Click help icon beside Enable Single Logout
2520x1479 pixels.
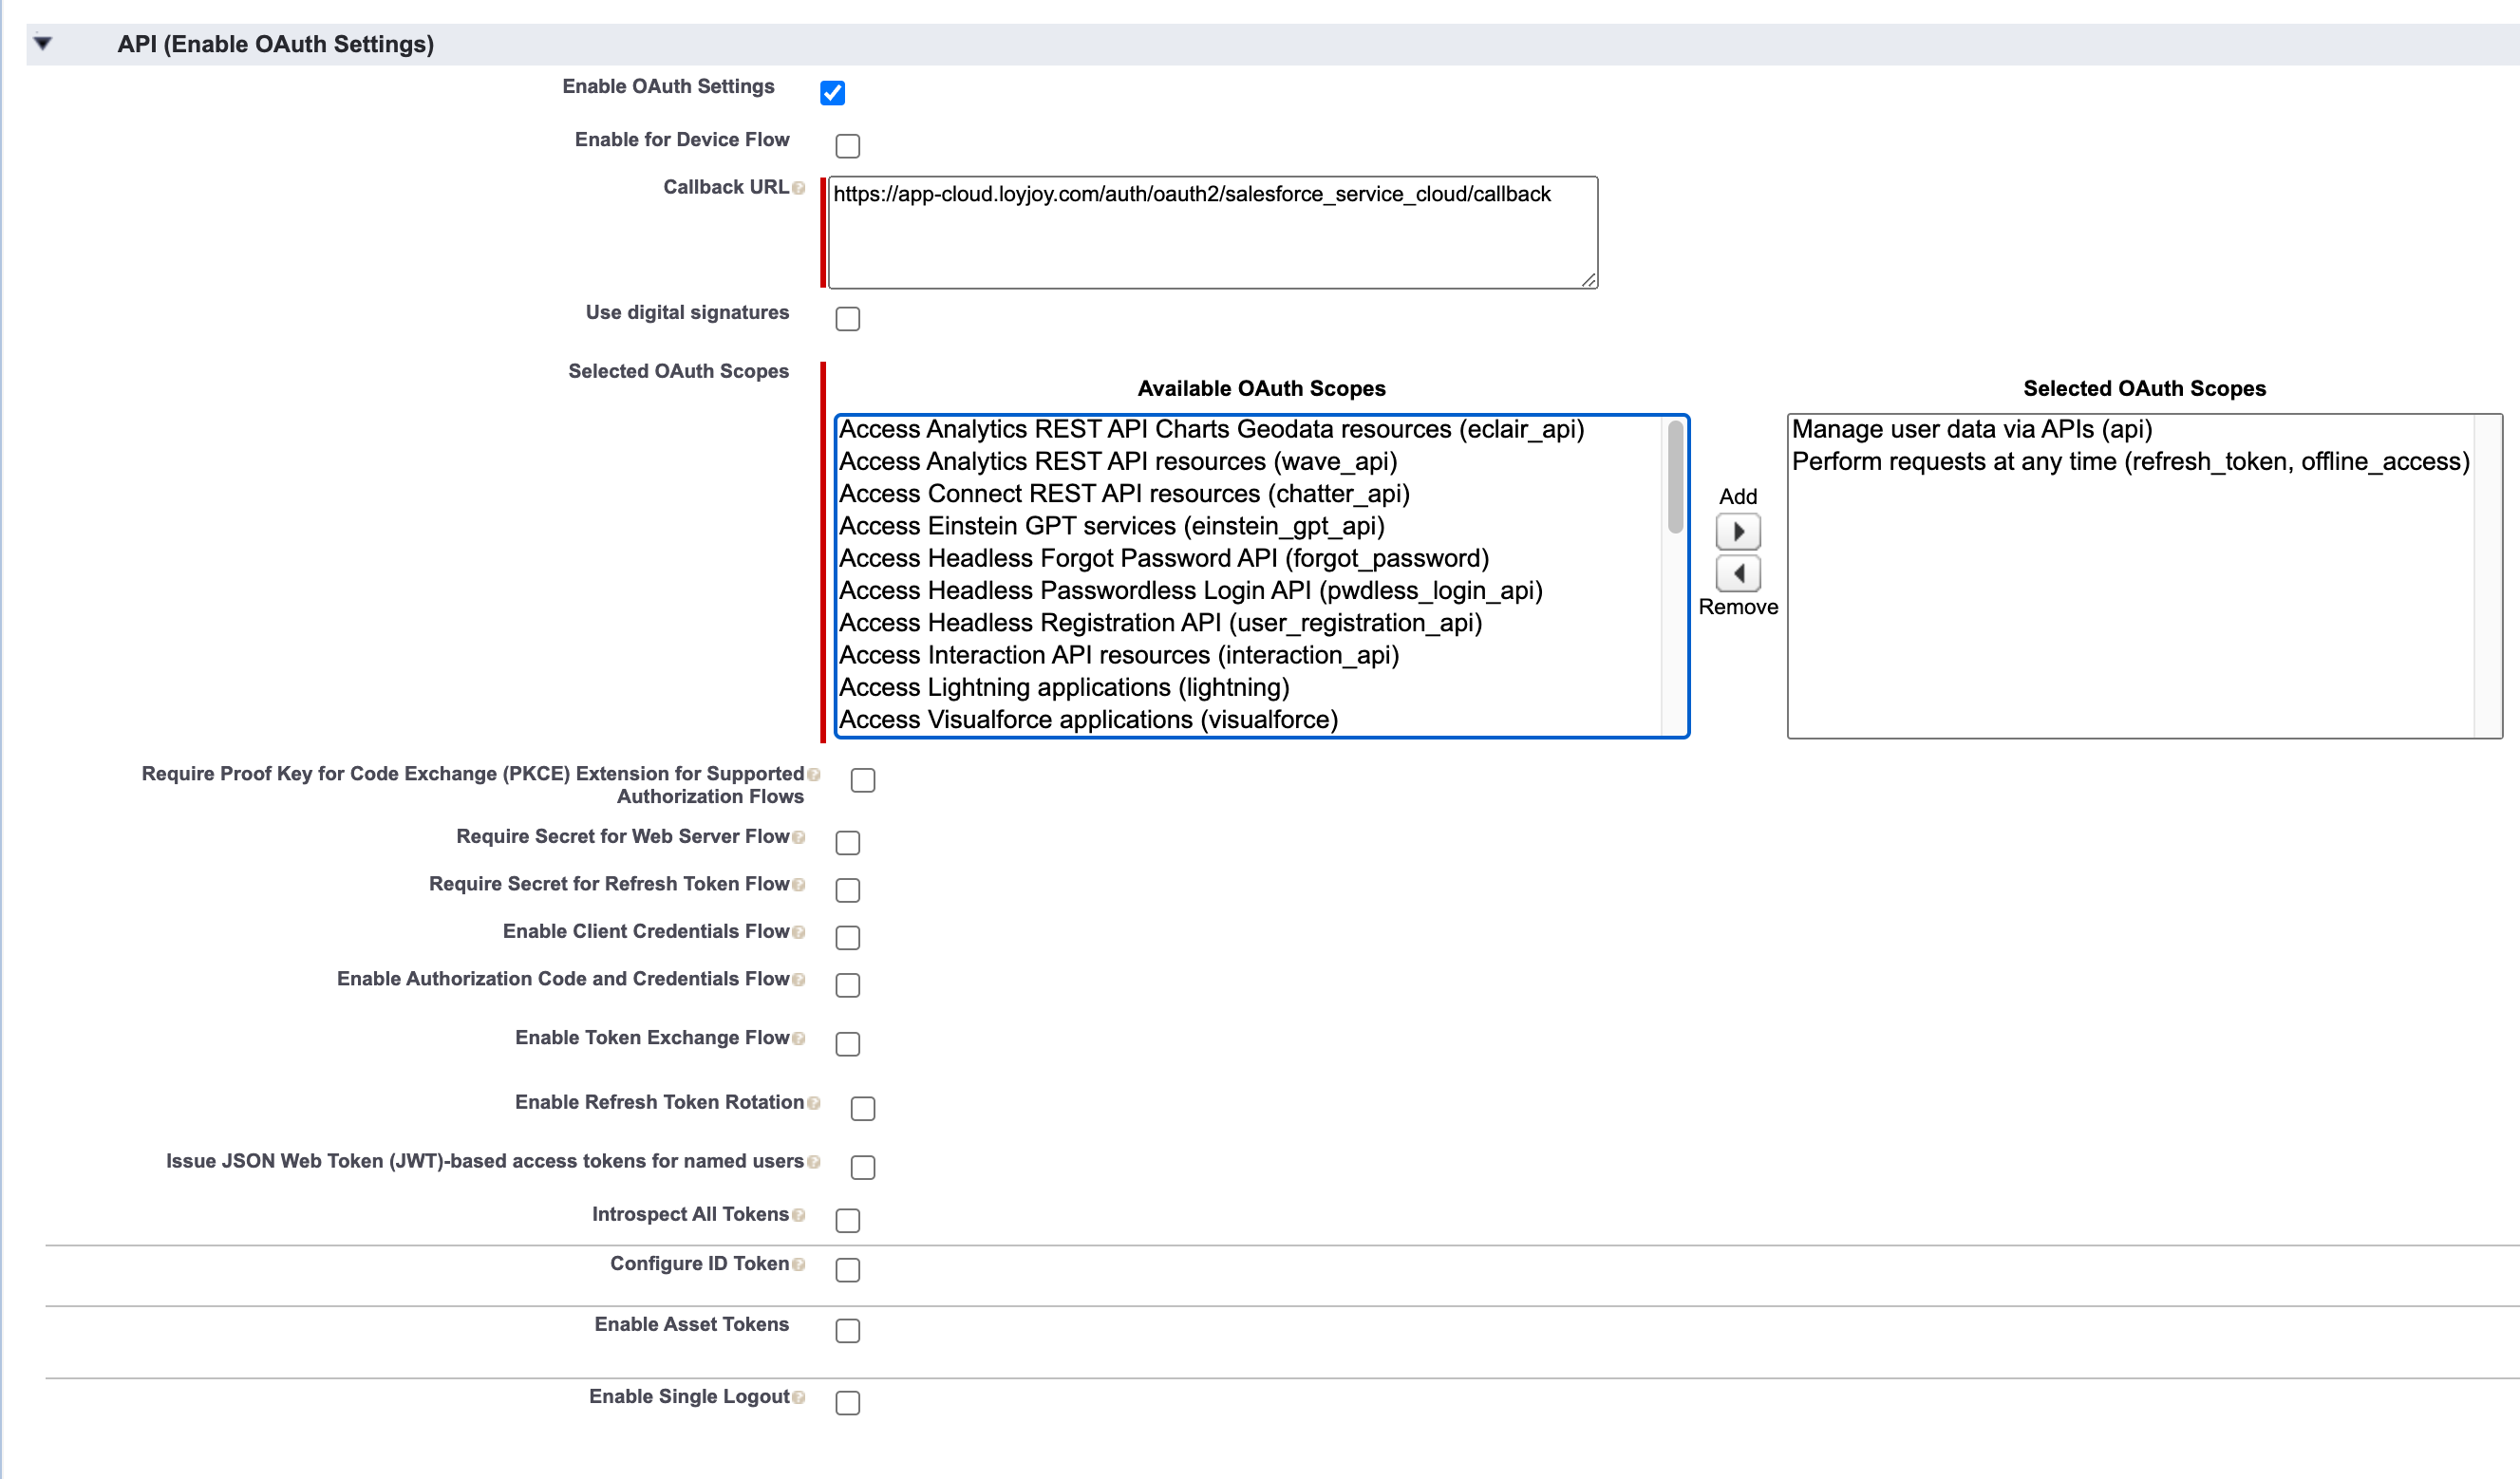point(798,1397)
